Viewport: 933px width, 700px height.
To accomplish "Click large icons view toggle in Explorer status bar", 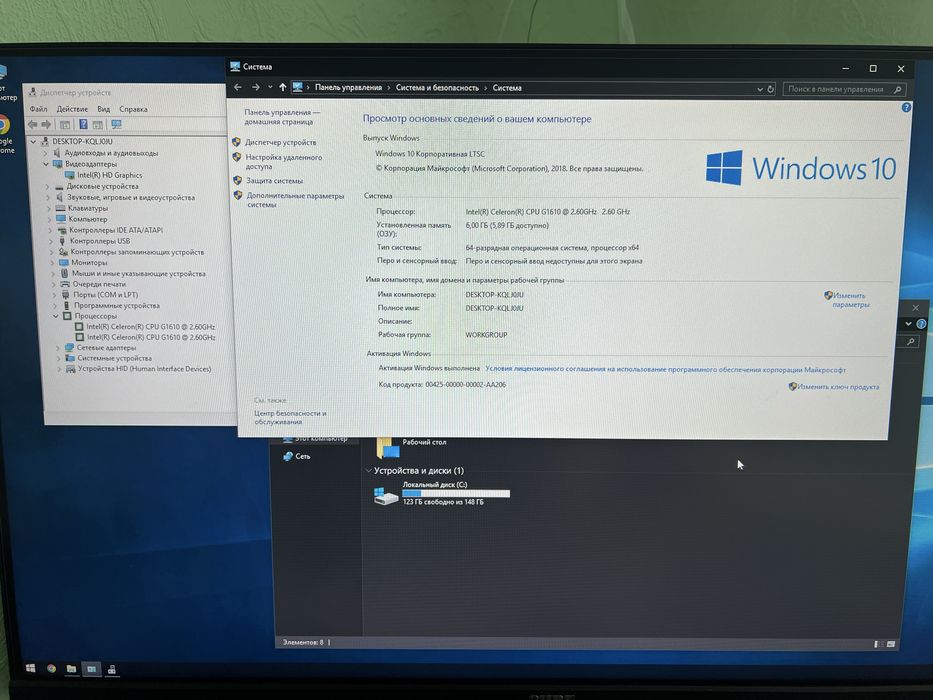I will pyautogui.click(x=891, y=643).
